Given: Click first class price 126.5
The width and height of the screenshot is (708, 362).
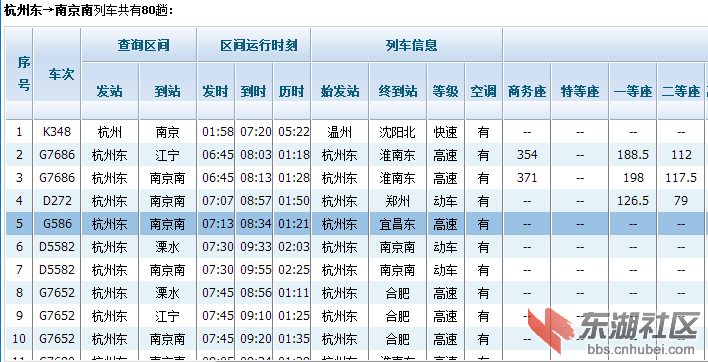Looking at the screenshot, I should [x=633, y=201].
